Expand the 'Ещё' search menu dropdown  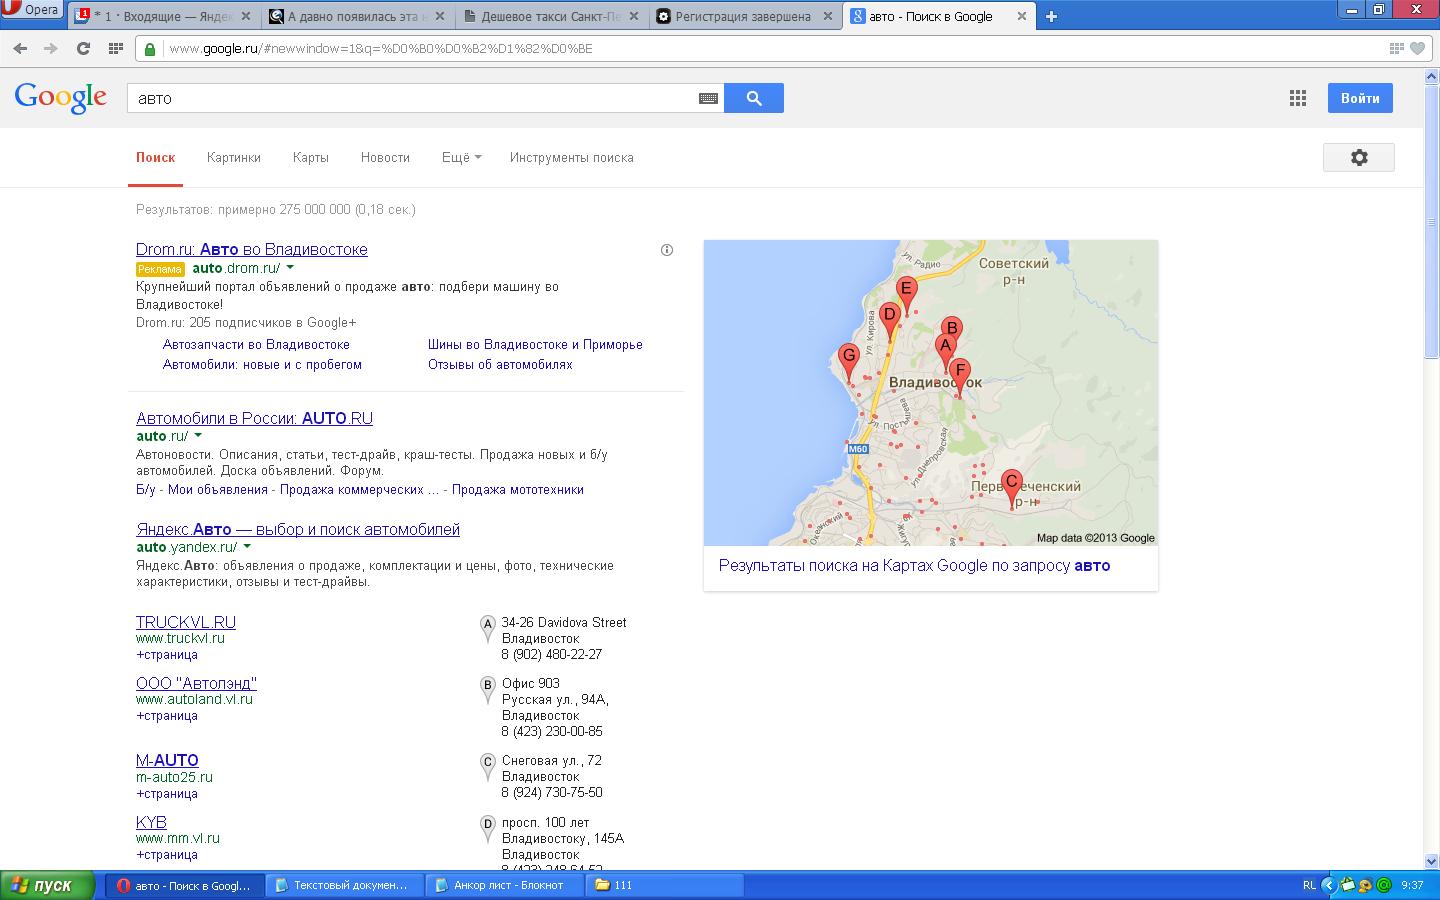click(461, 158)
